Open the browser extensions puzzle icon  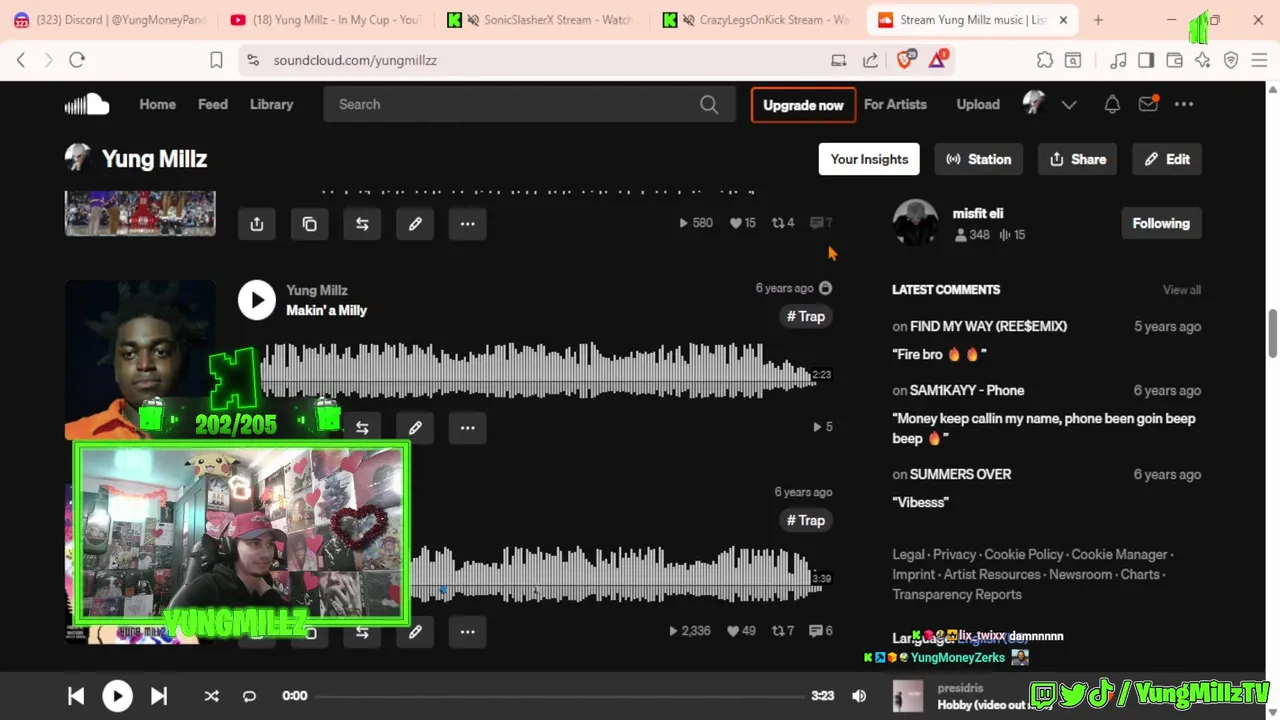point(1045,60)
